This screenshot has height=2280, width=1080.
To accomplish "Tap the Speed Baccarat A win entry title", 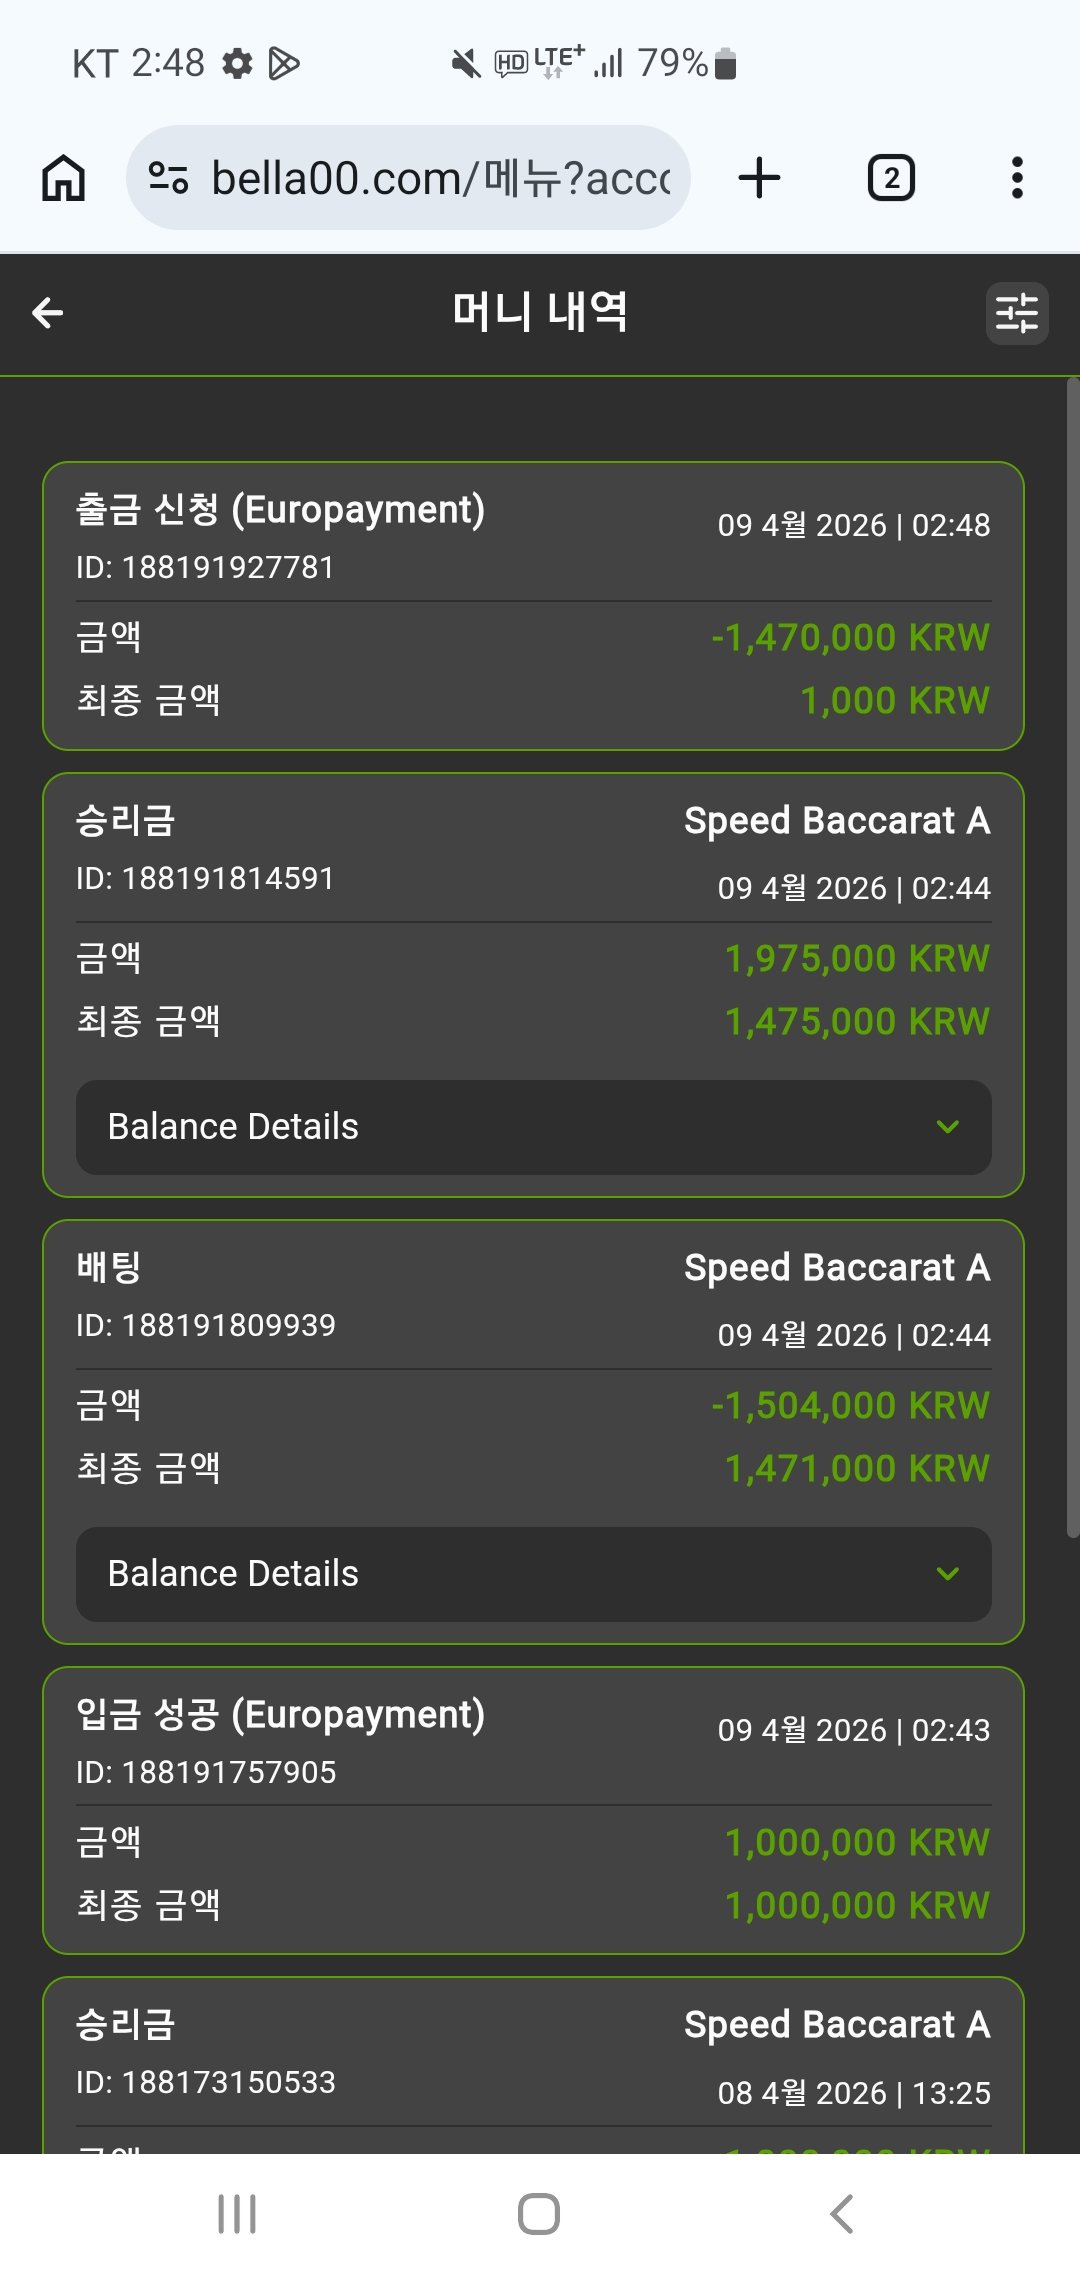I will 836,821.
